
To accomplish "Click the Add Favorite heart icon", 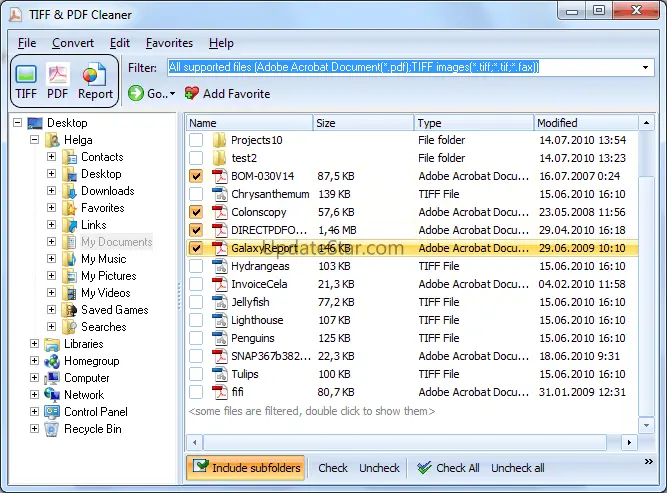I will point(192,94).
